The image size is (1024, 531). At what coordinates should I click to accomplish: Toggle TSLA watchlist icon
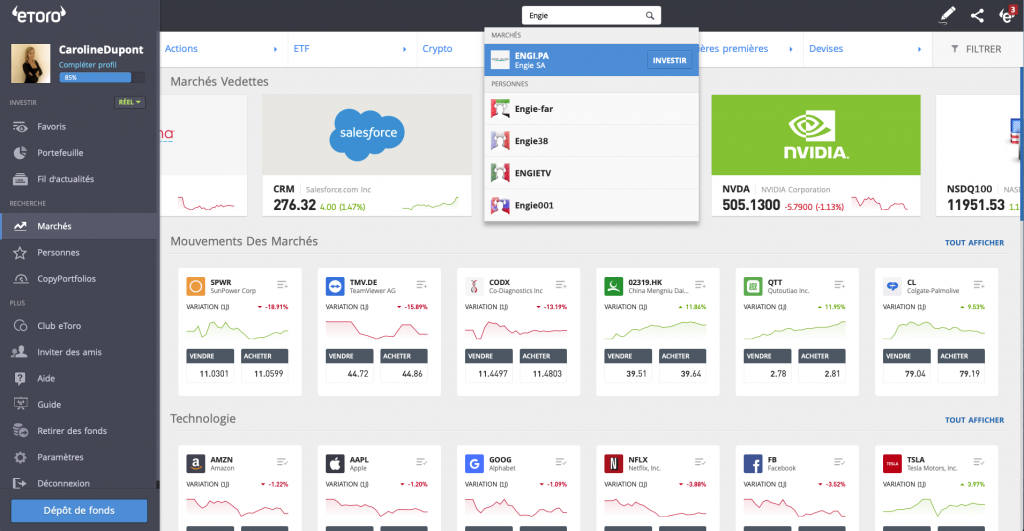979,462
